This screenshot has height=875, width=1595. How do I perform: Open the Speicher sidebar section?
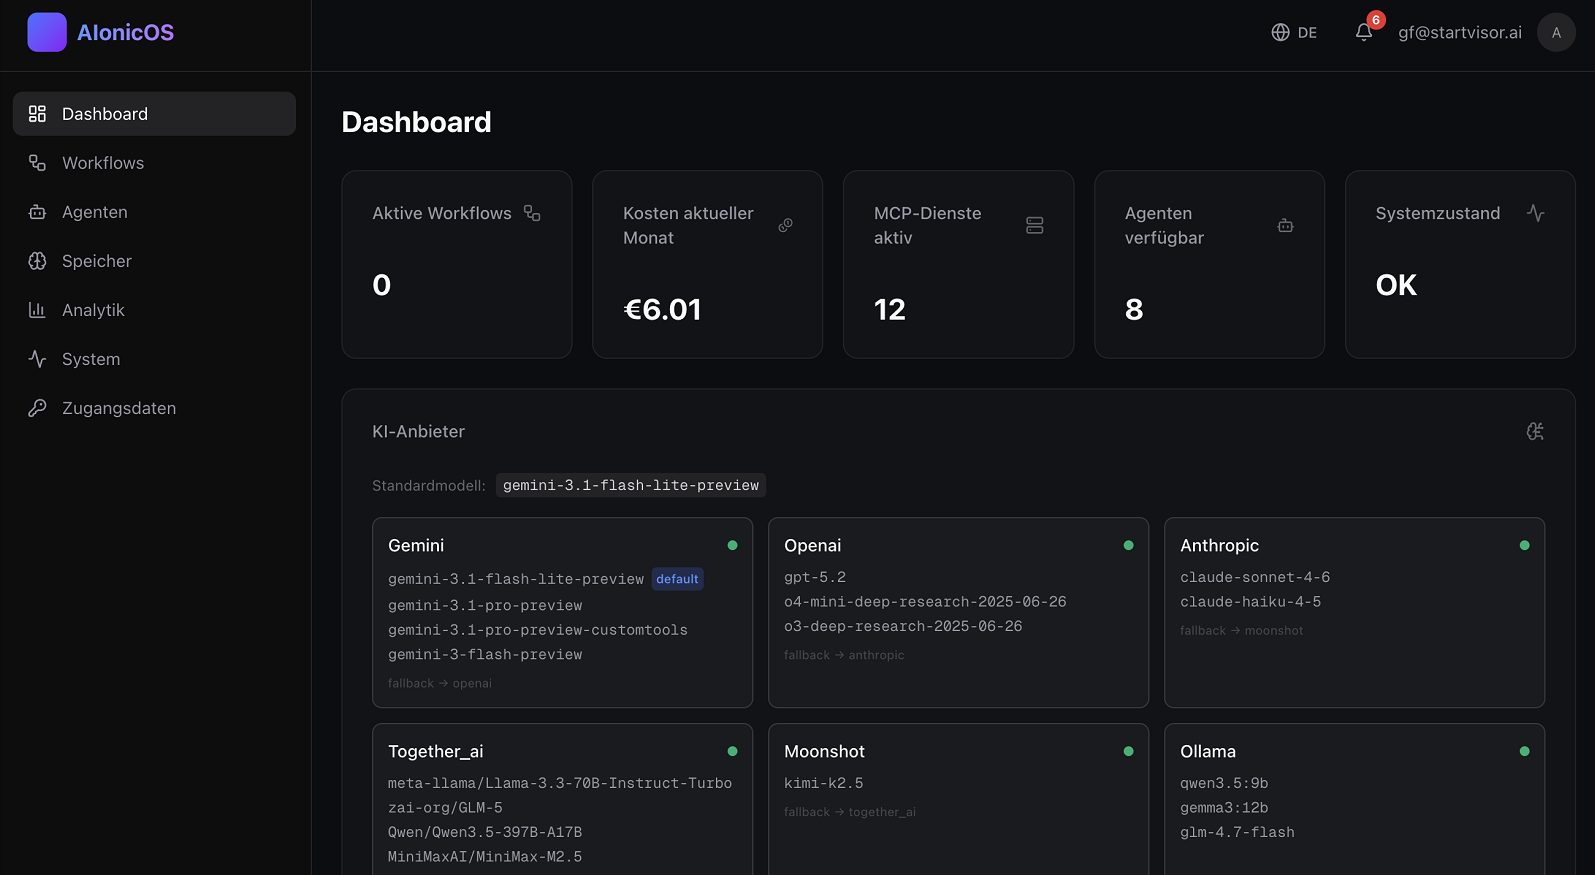(97, 261)
